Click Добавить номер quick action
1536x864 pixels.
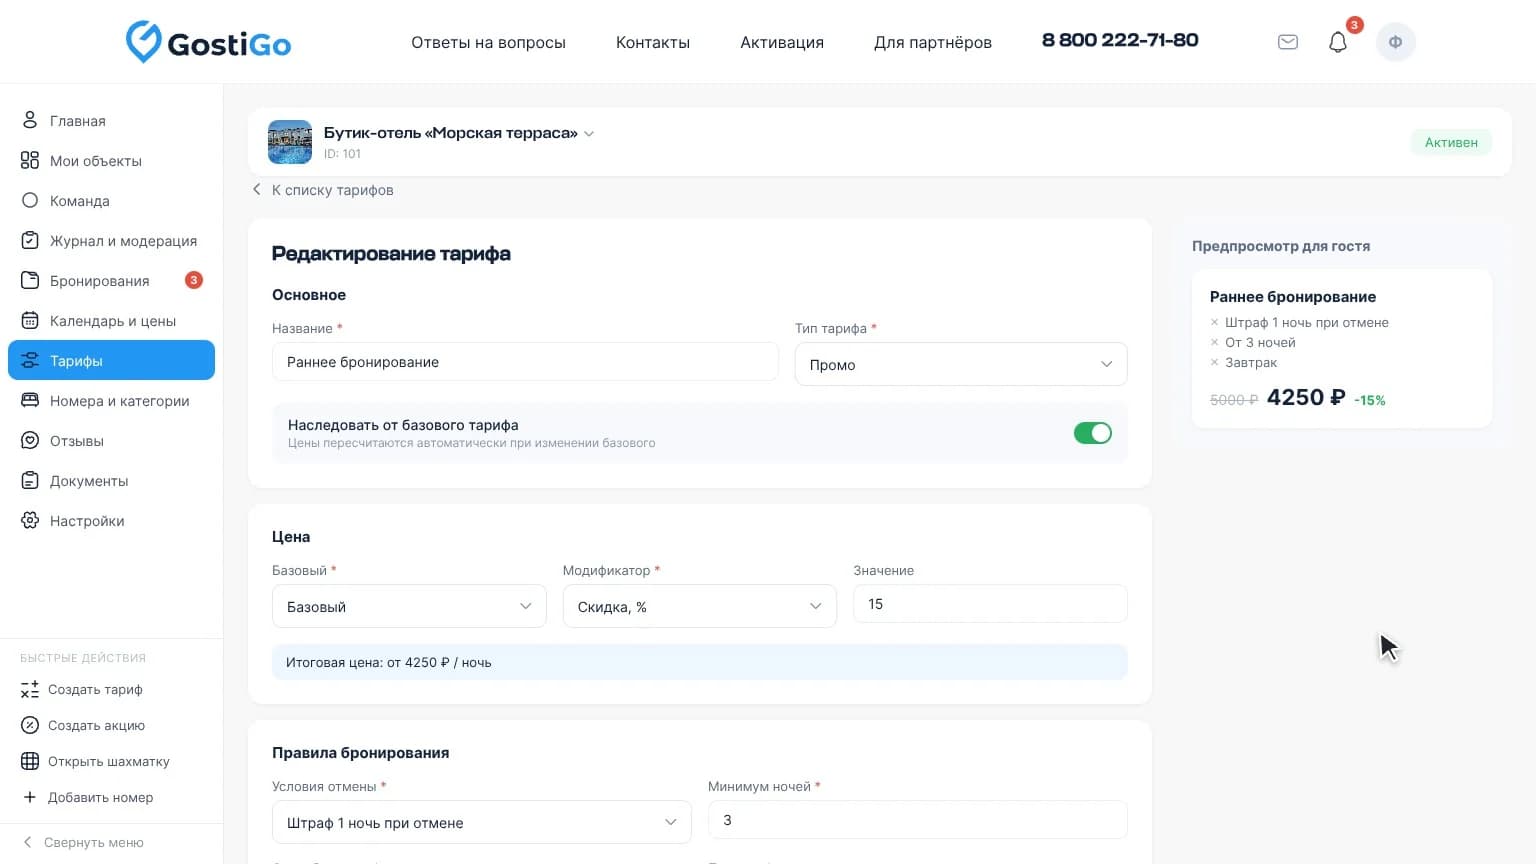click(88, 797)
